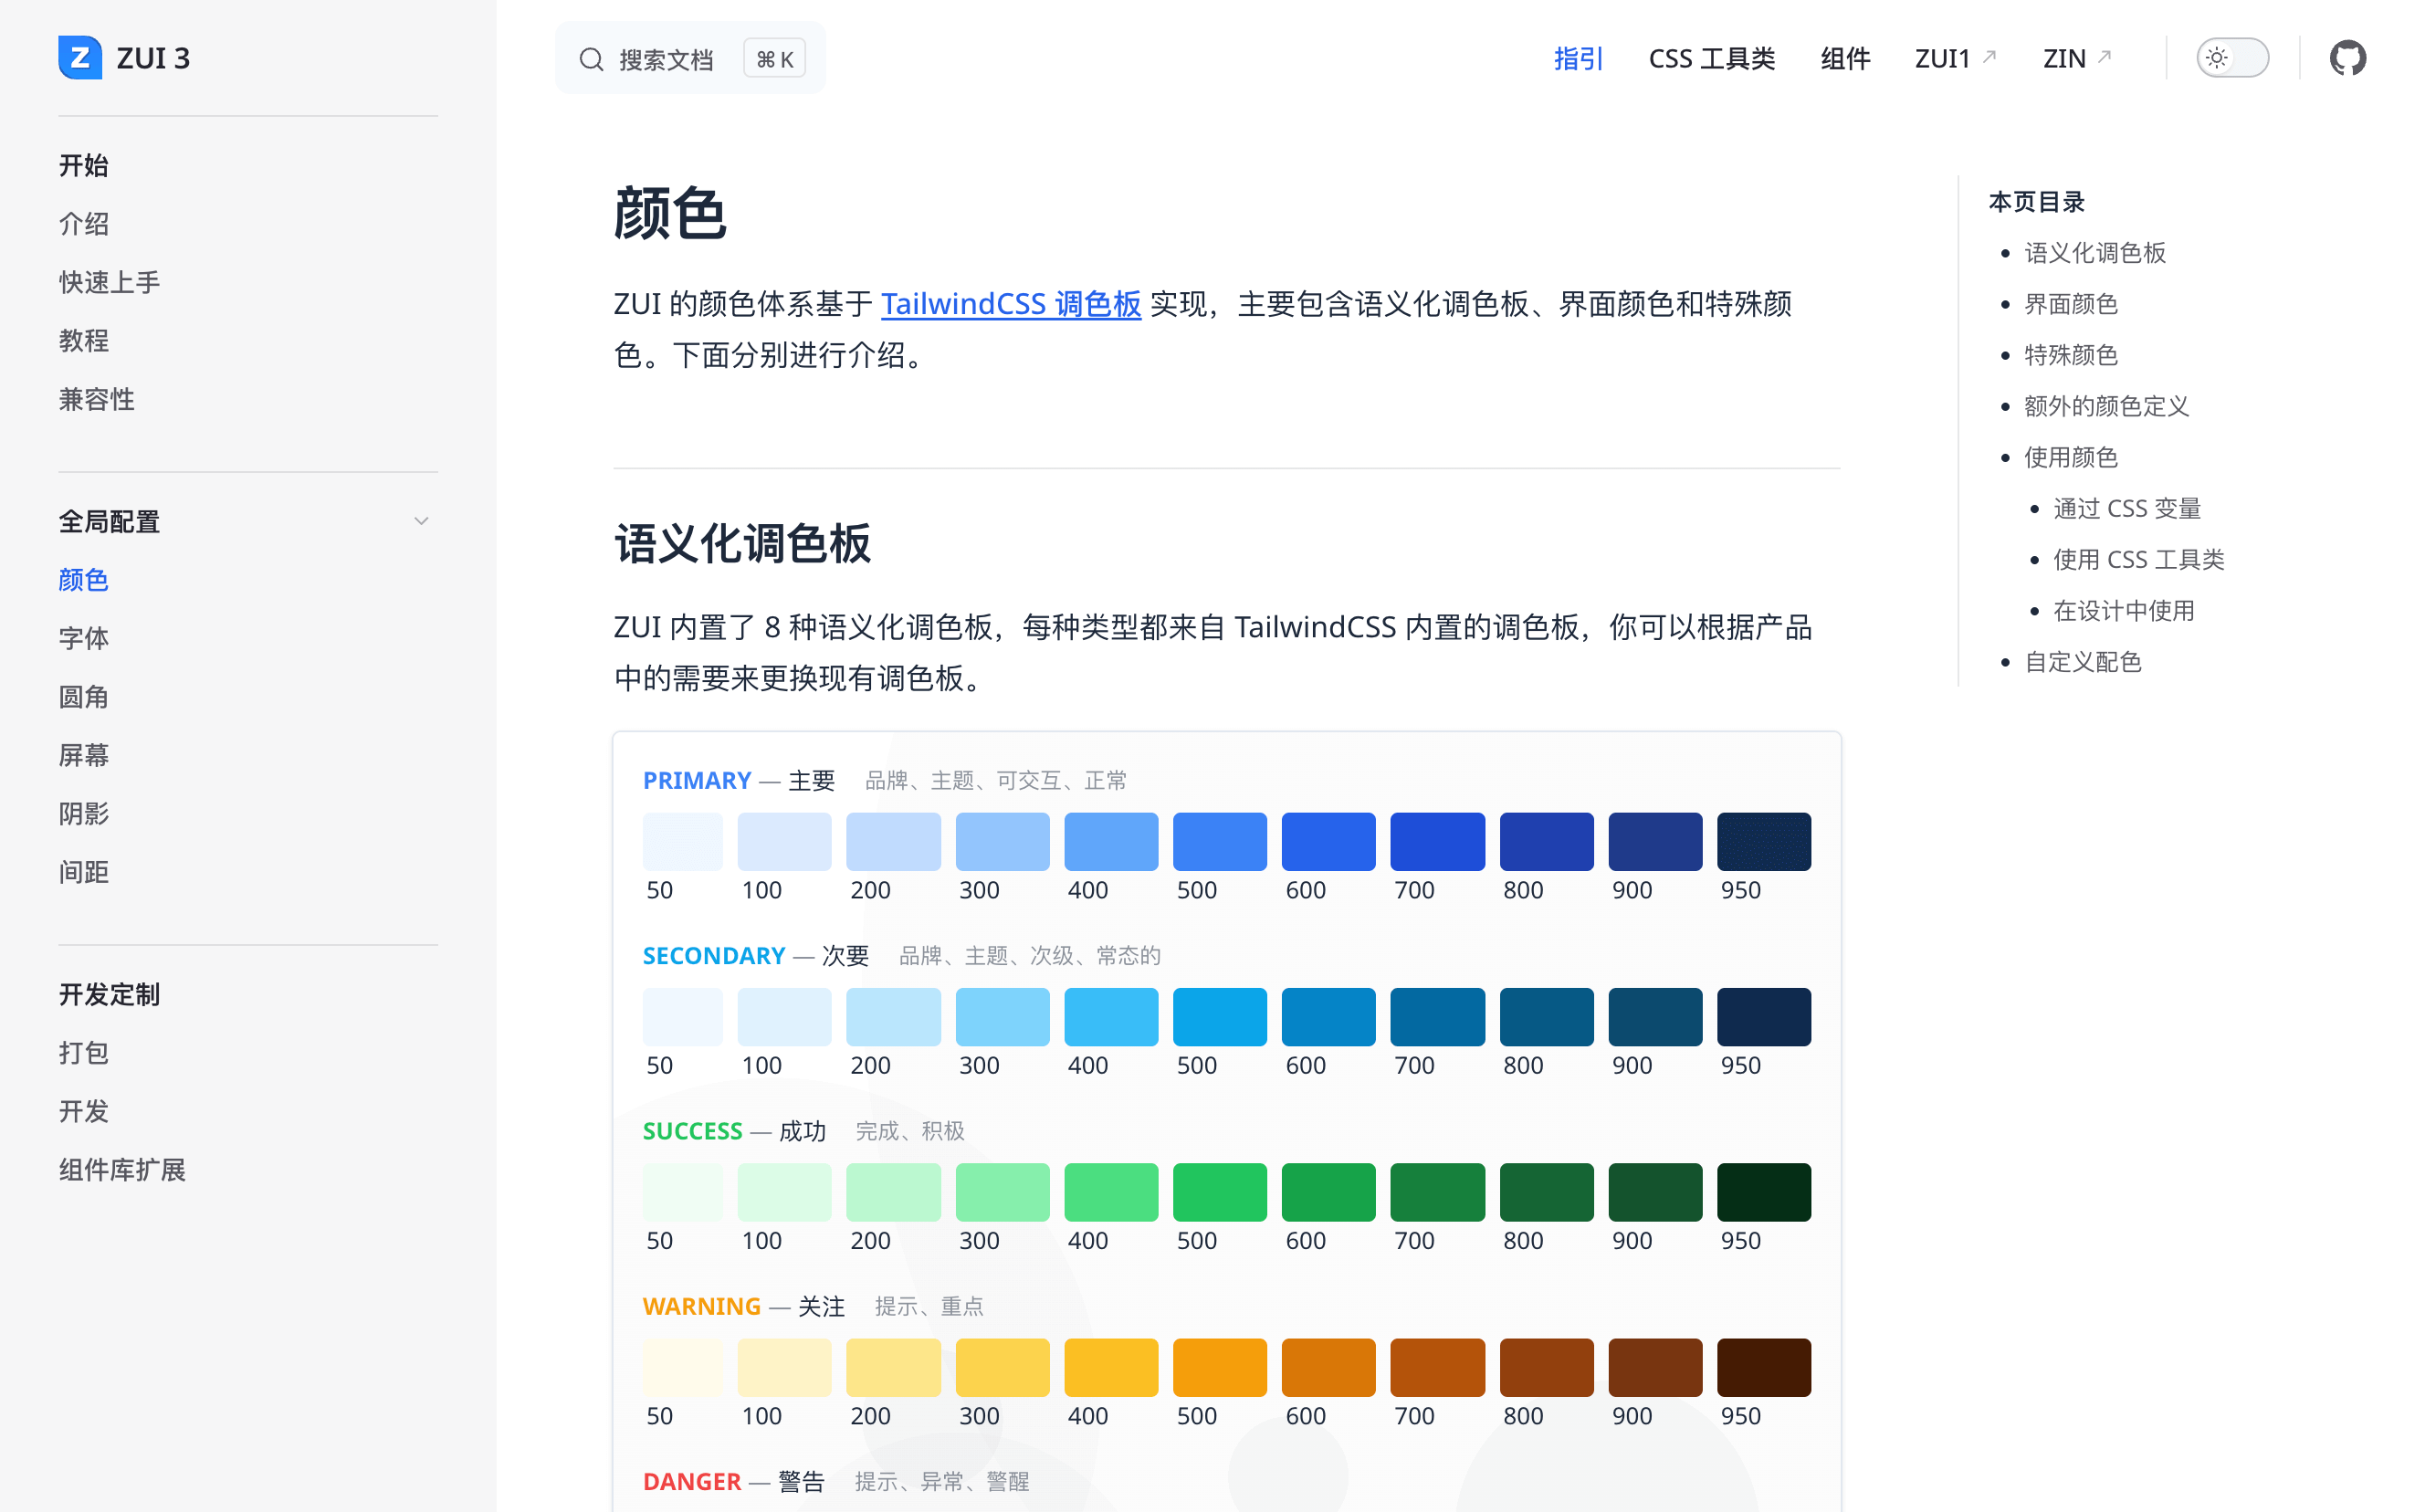
Task: Go to 介绍 in sidebar
Action: 84,223
